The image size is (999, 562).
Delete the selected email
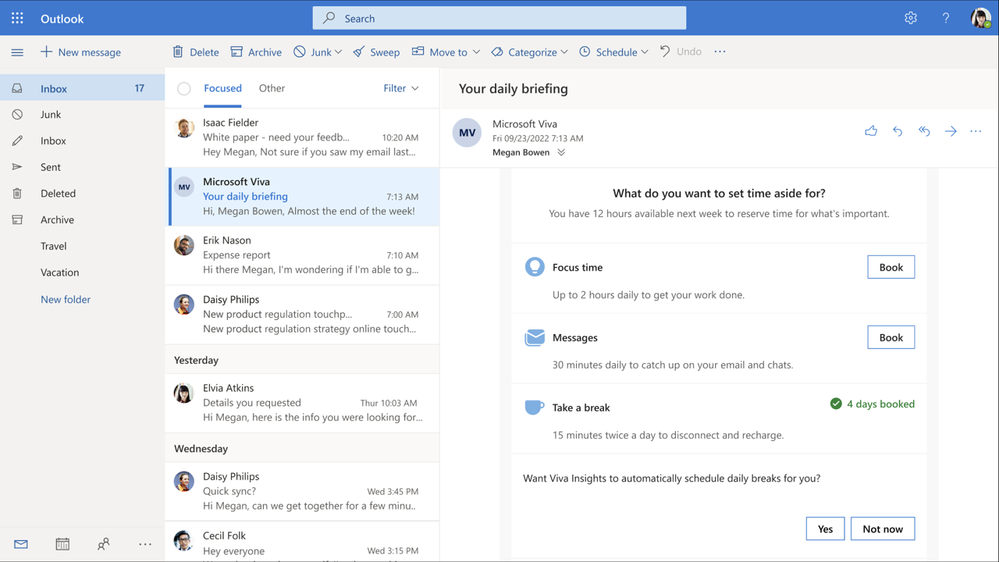click(196, 52)
